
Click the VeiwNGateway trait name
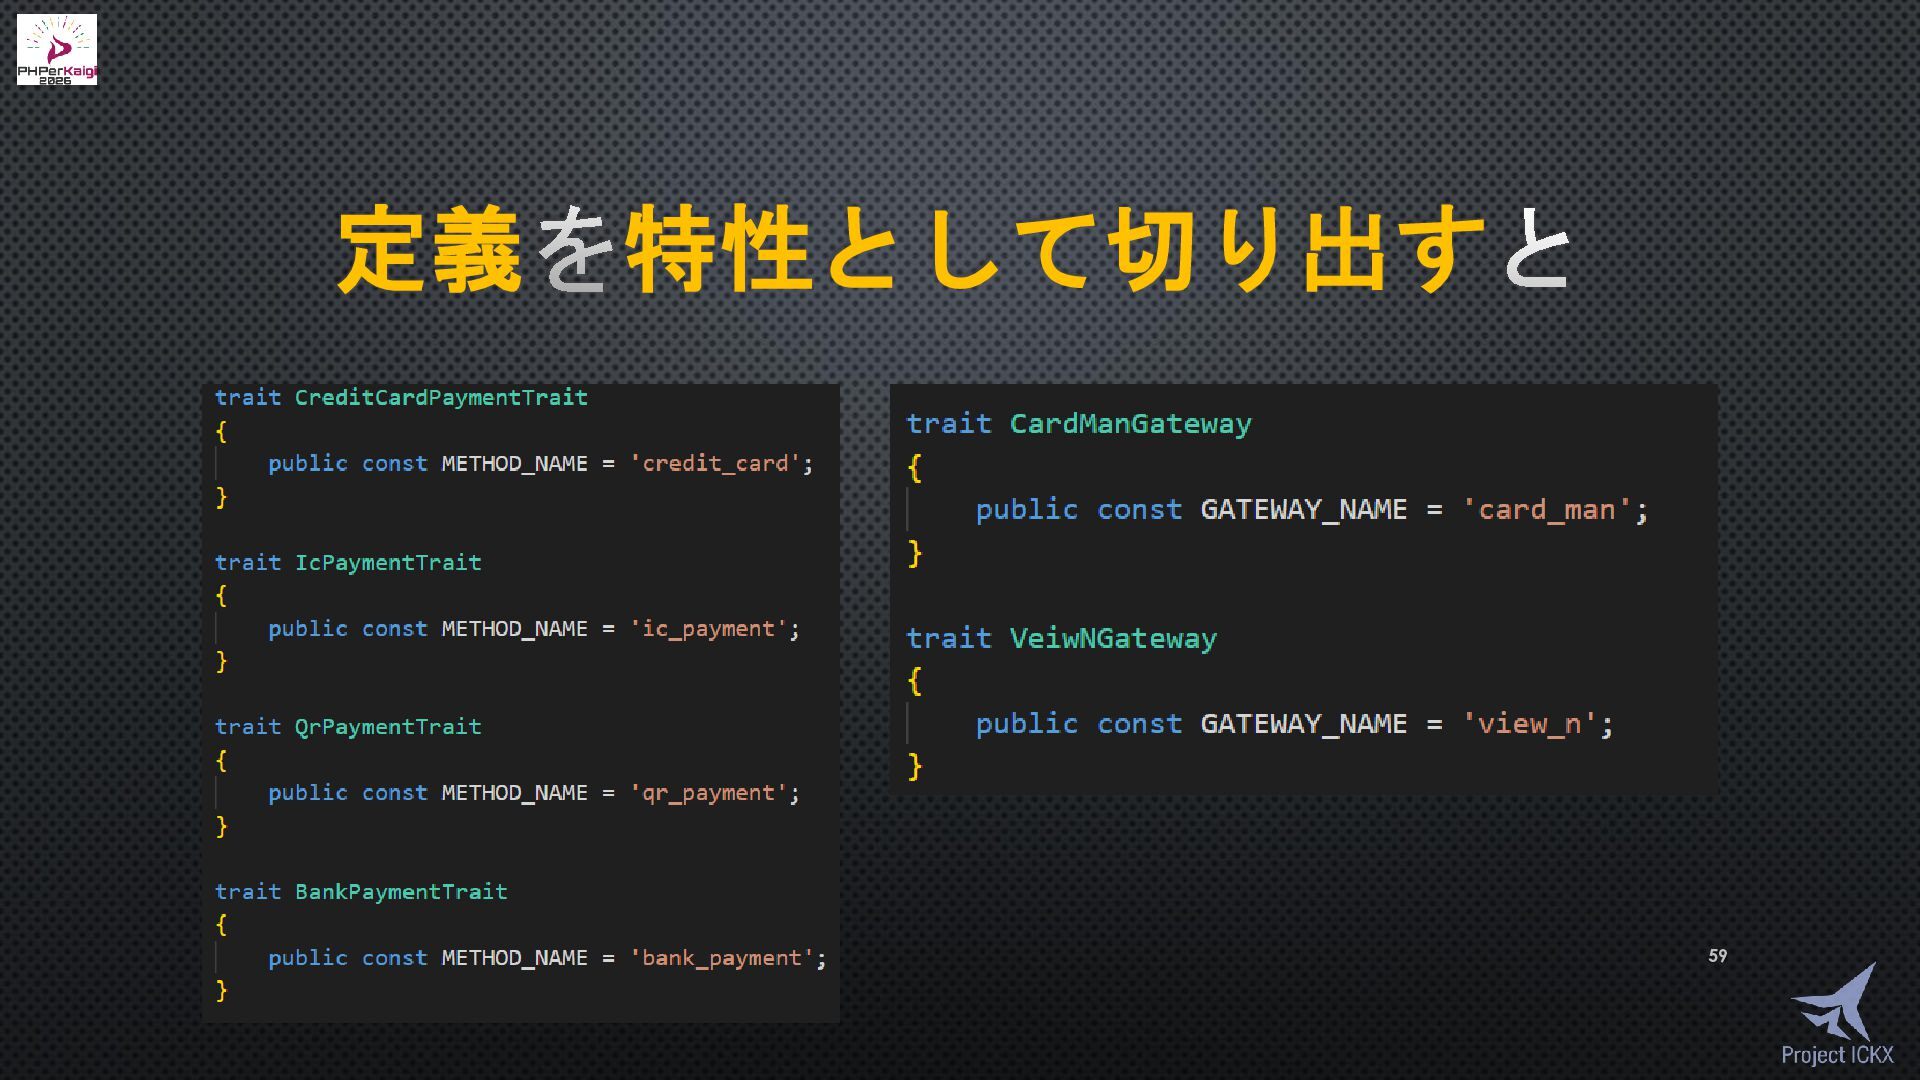pyautogui.click(x=1113, y=638)
